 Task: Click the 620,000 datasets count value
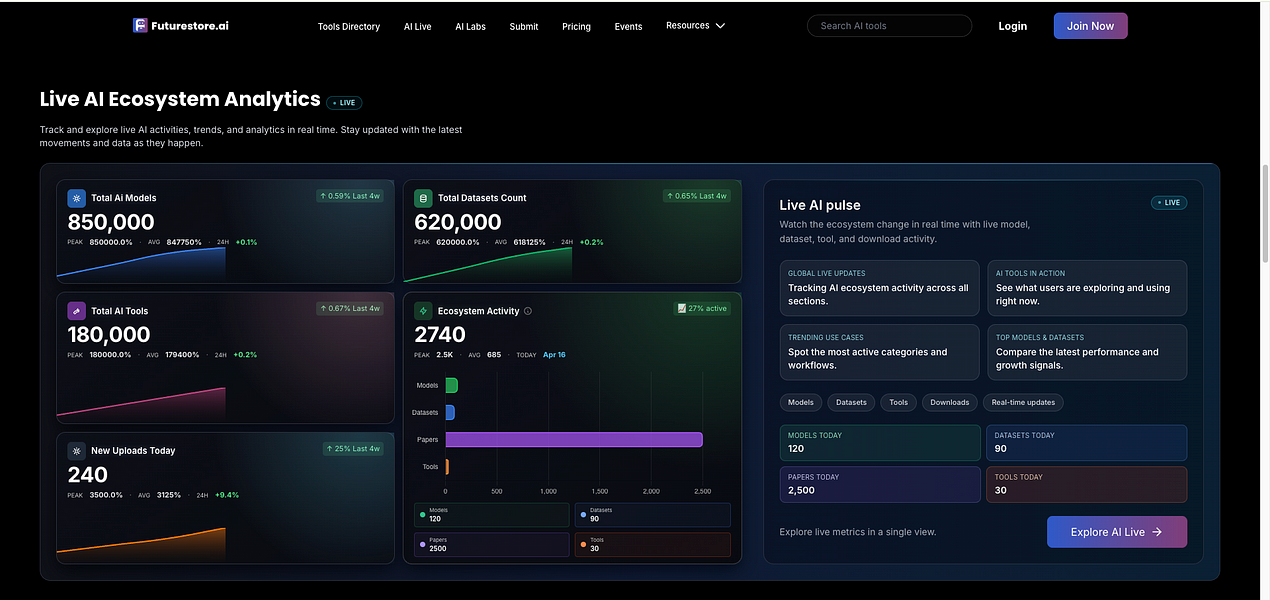tap(458, 222)
